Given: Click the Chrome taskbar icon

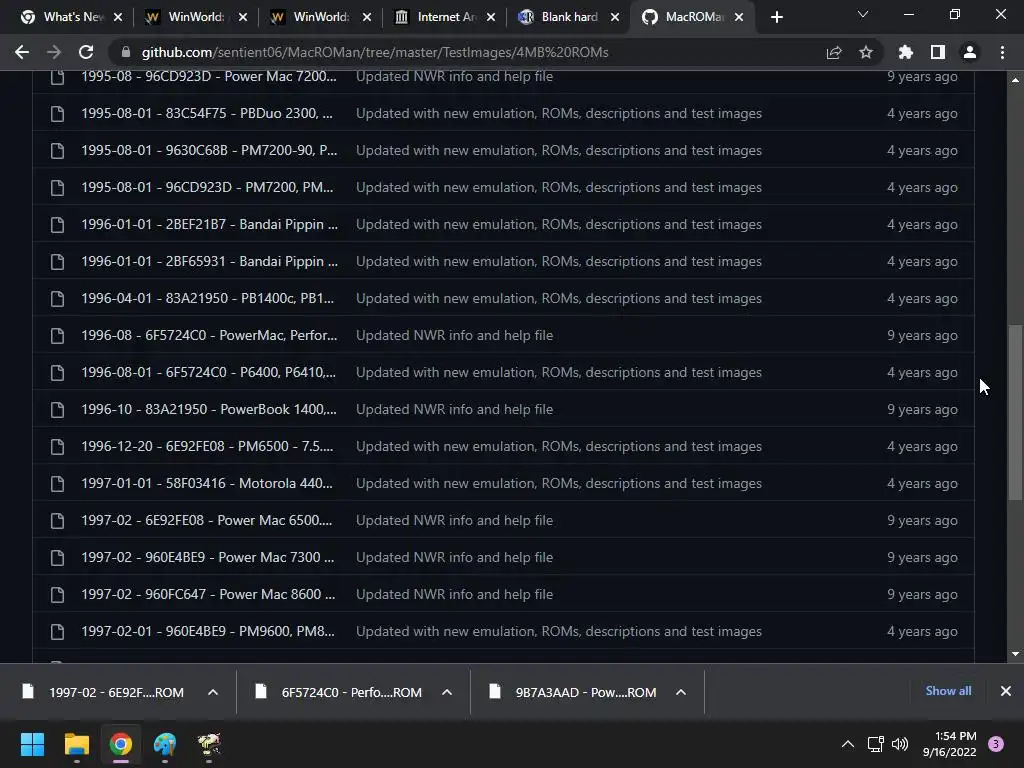Looking at the screenshot, I should point(121,744).
